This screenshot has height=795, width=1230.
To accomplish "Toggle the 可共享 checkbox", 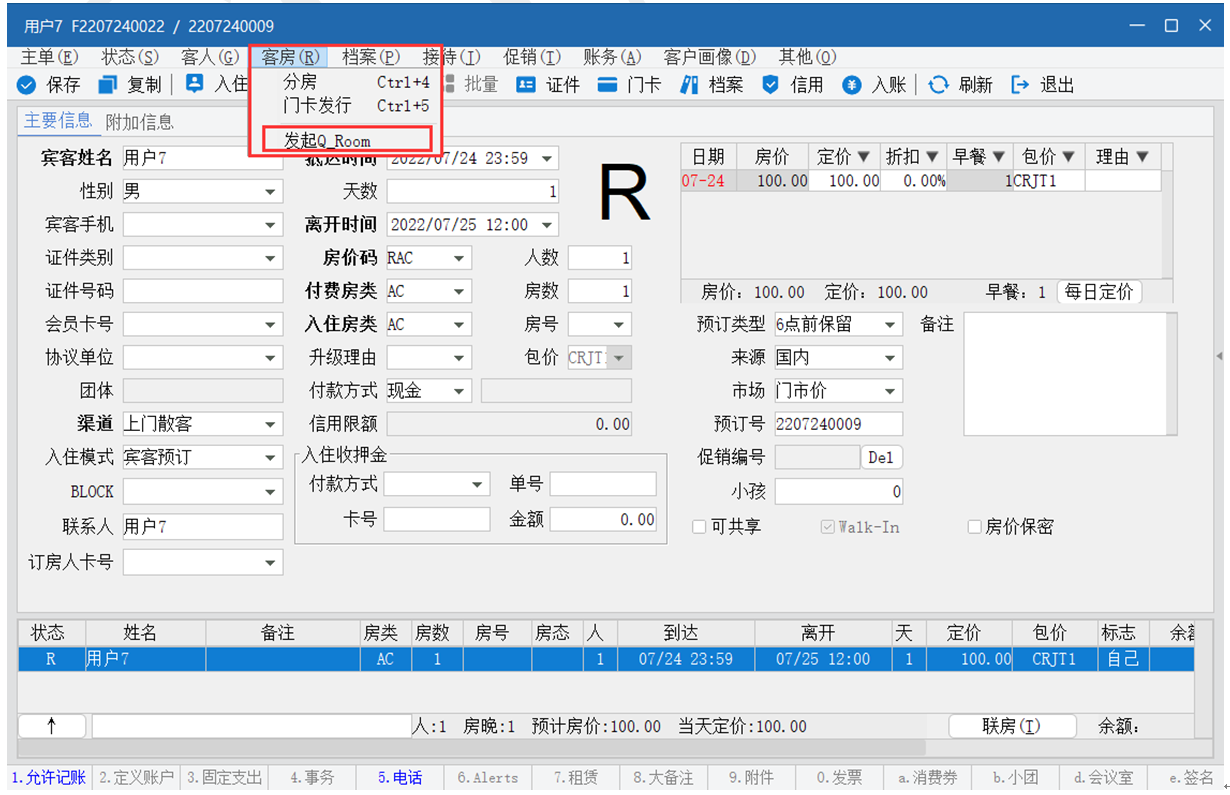I will point(699,527).
